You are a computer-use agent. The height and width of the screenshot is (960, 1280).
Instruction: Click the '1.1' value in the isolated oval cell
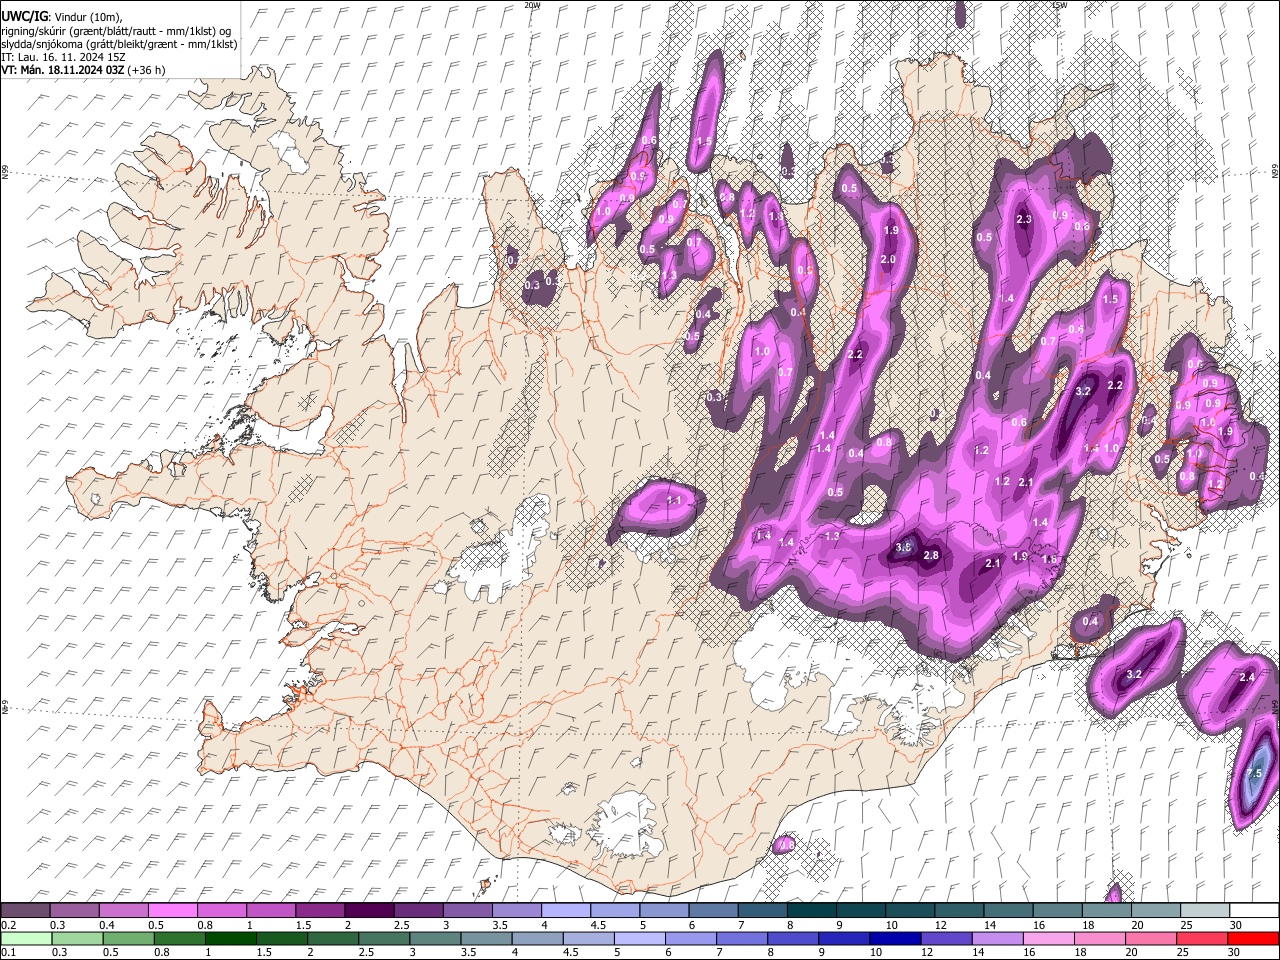click(x=673, y=501)
